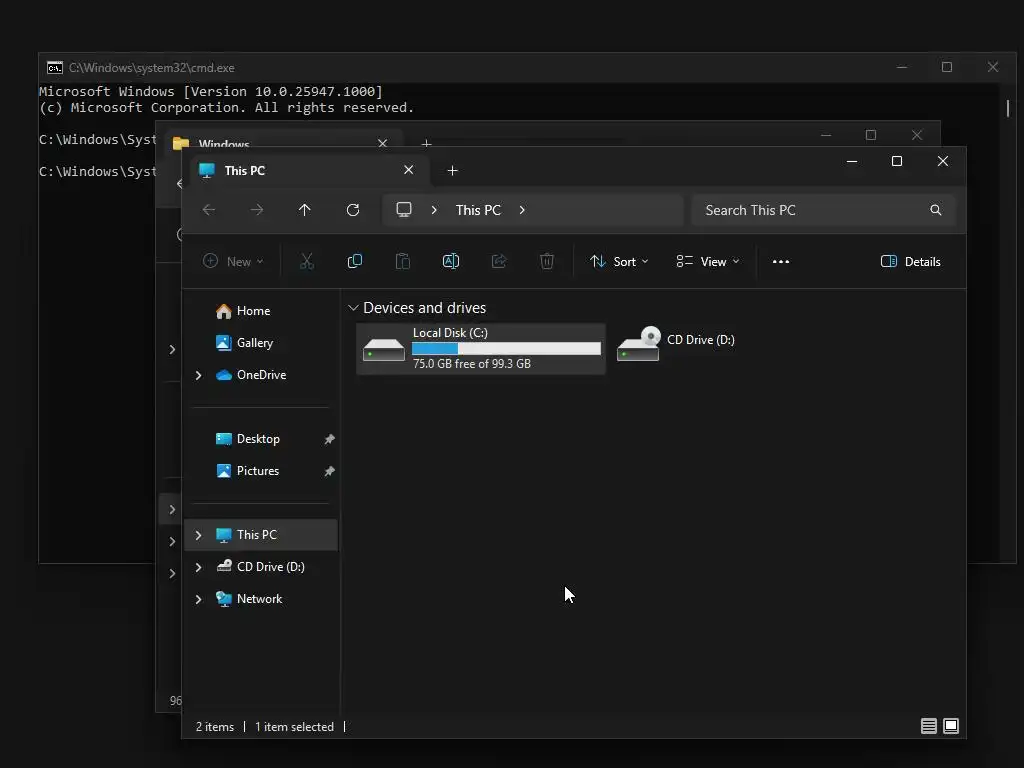Click "1 item selected" in status bar
The image size is (1024, 768).
coord(295,727)
